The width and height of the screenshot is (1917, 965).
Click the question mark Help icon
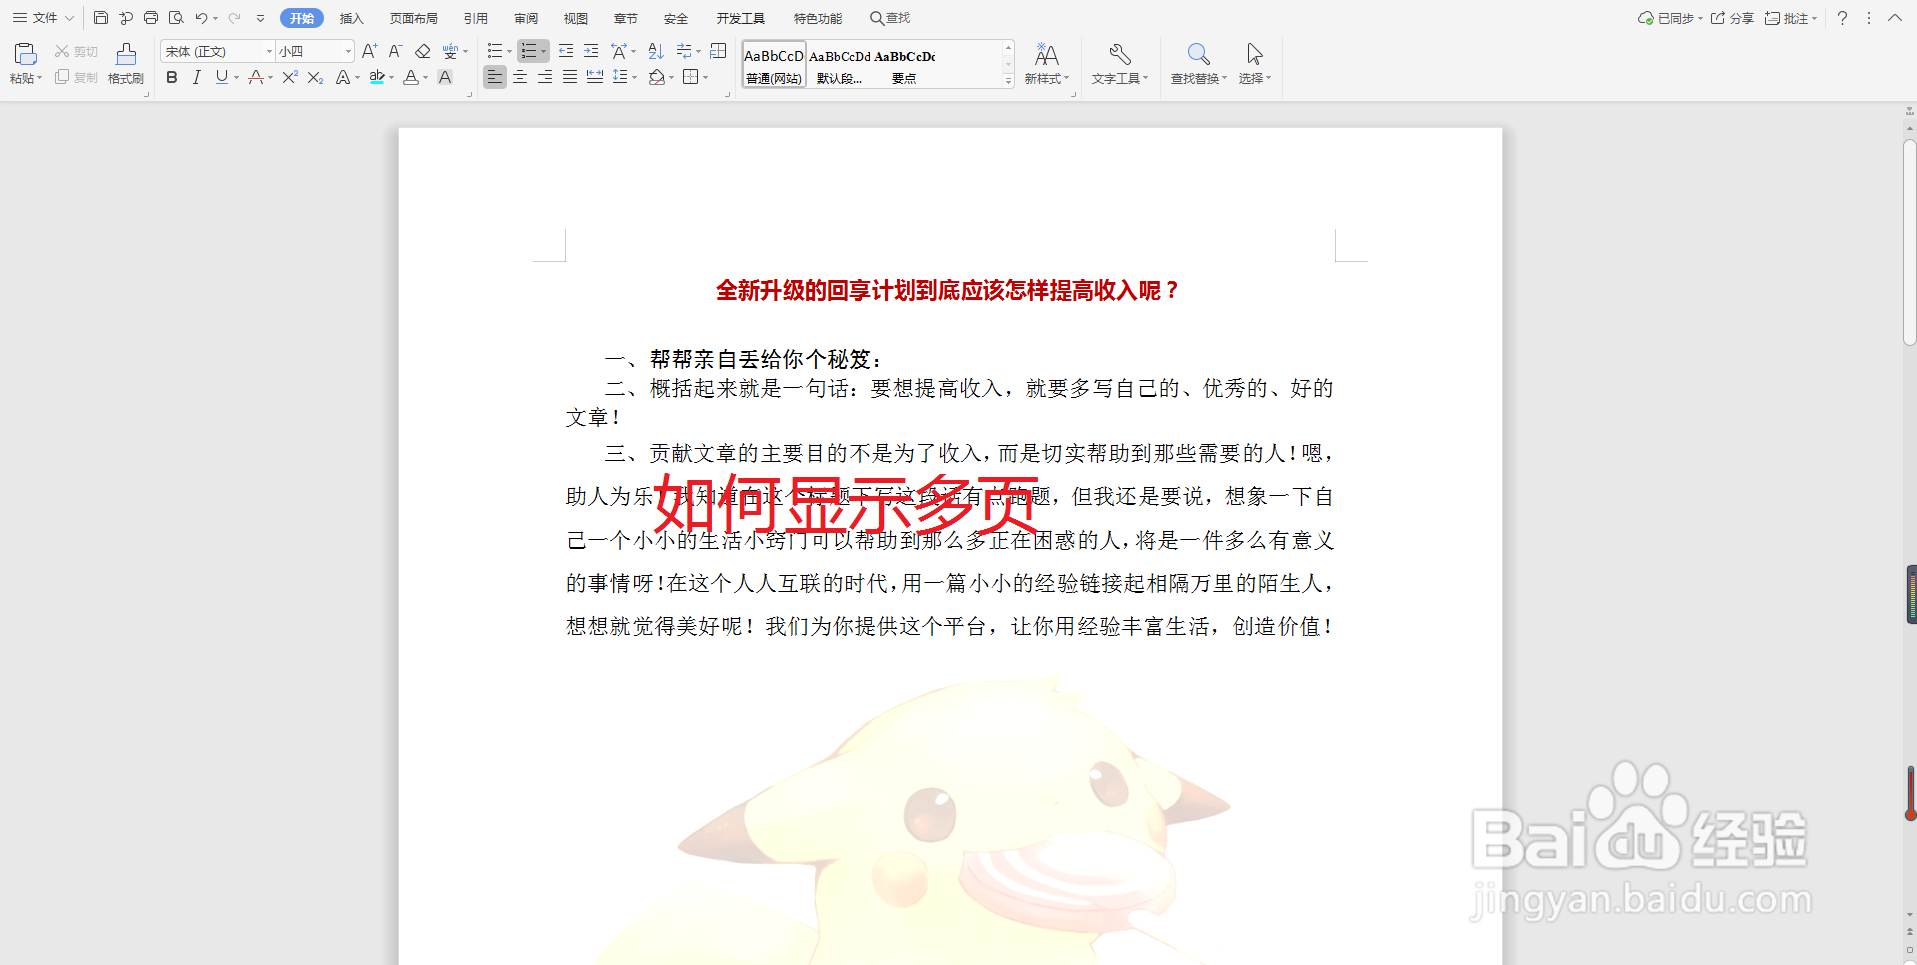tap(1842, 18)
